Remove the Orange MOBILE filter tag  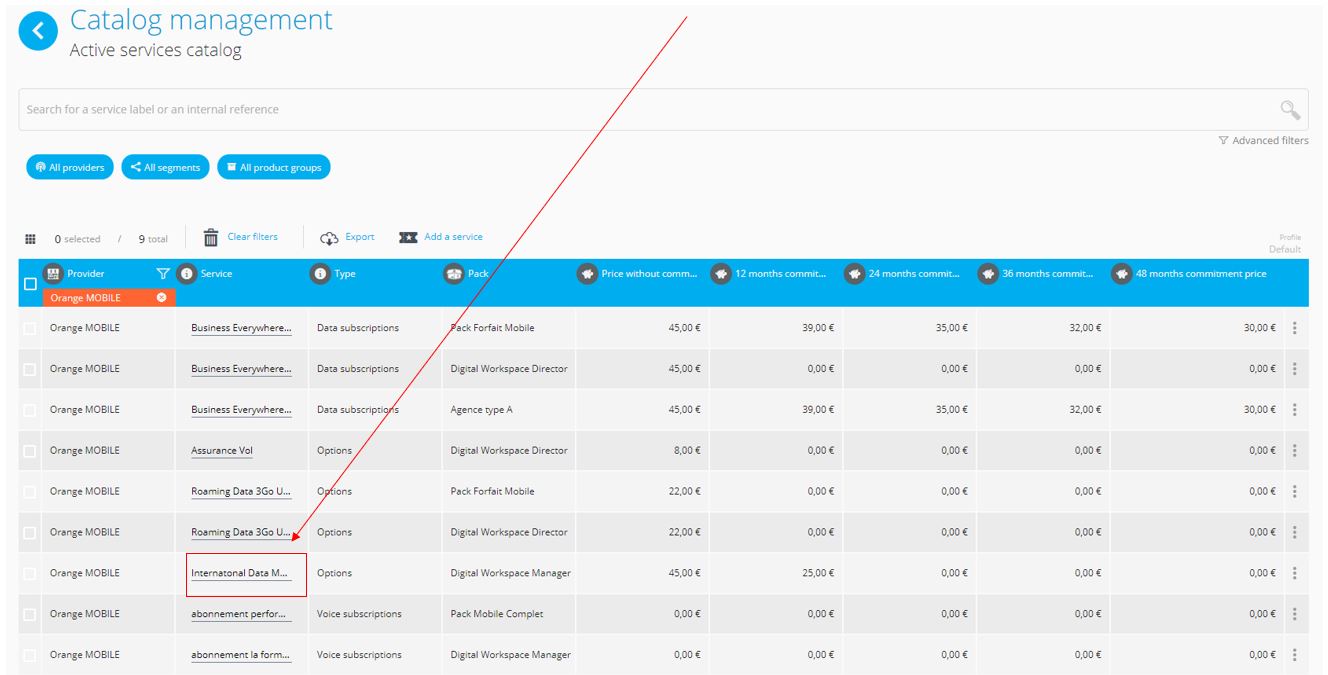coord(162,298)
